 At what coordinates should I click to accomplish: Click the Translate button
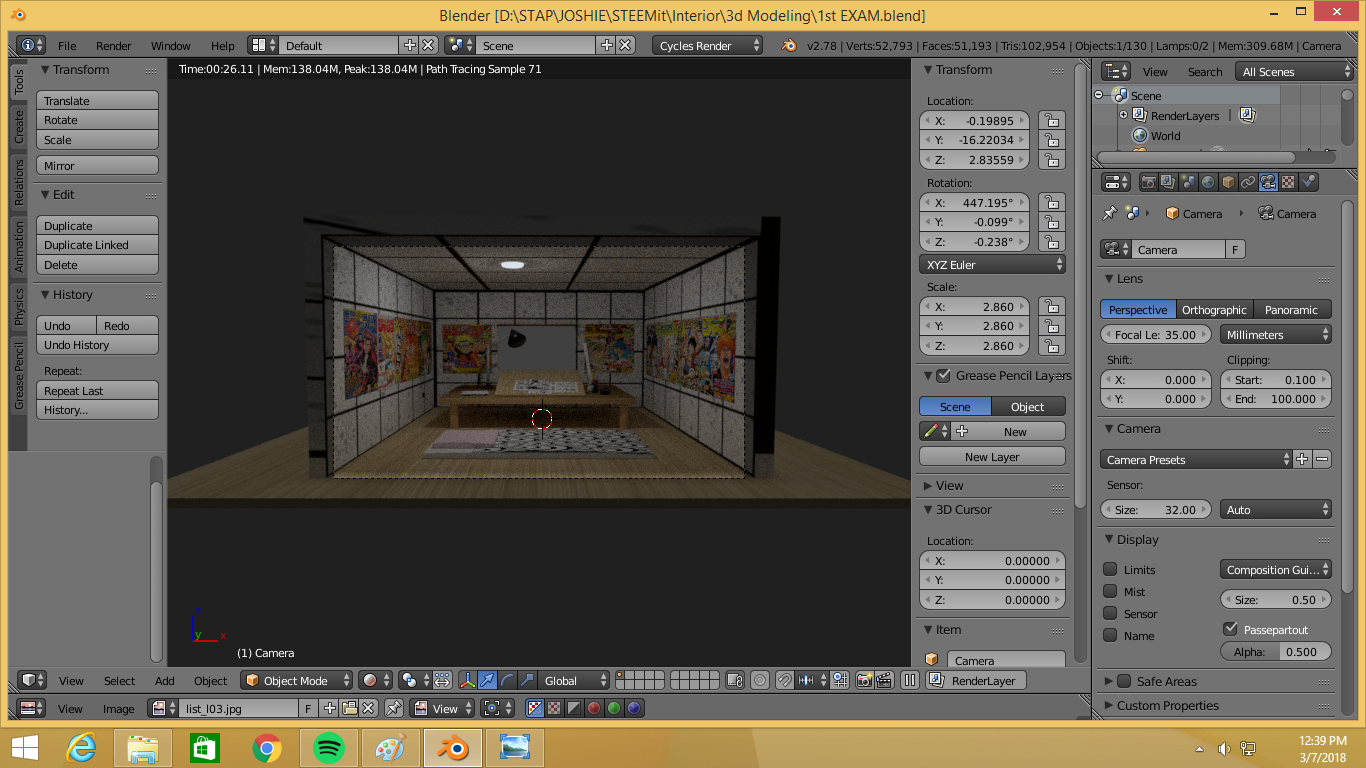[98, 101]
